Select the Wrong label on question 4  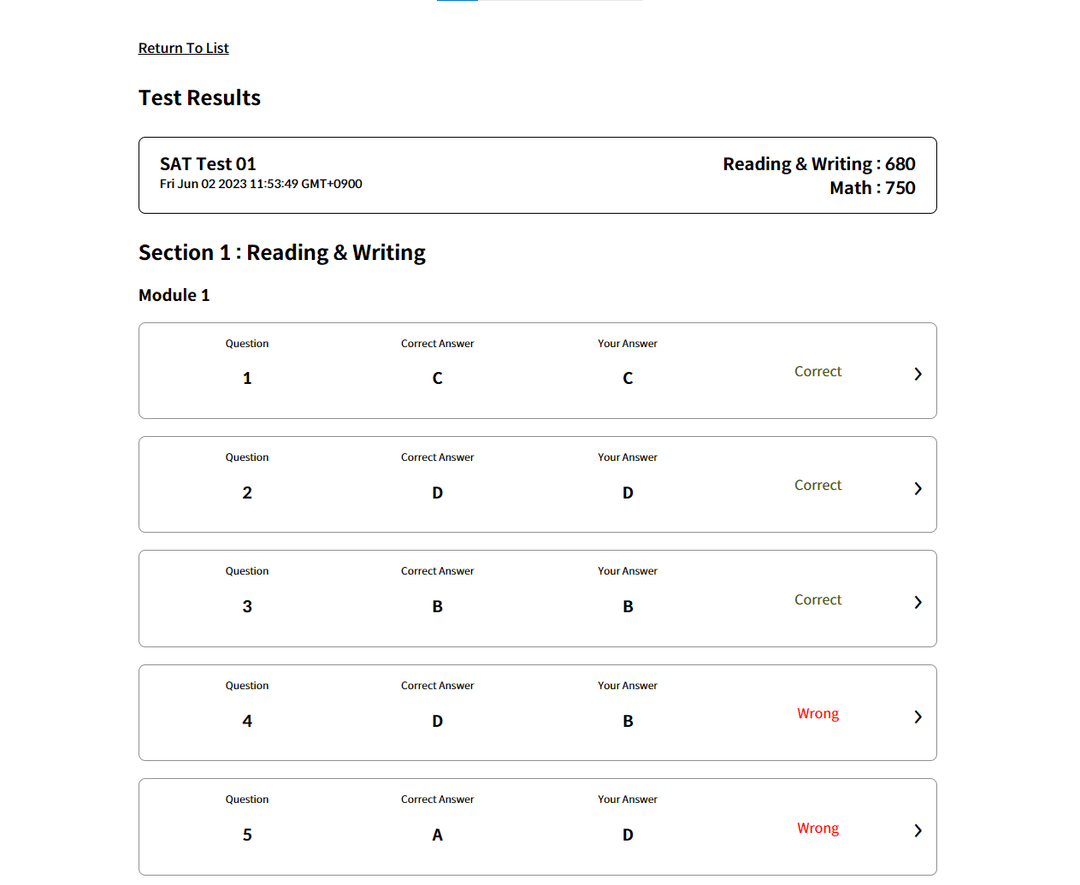(x=817, y=713)
